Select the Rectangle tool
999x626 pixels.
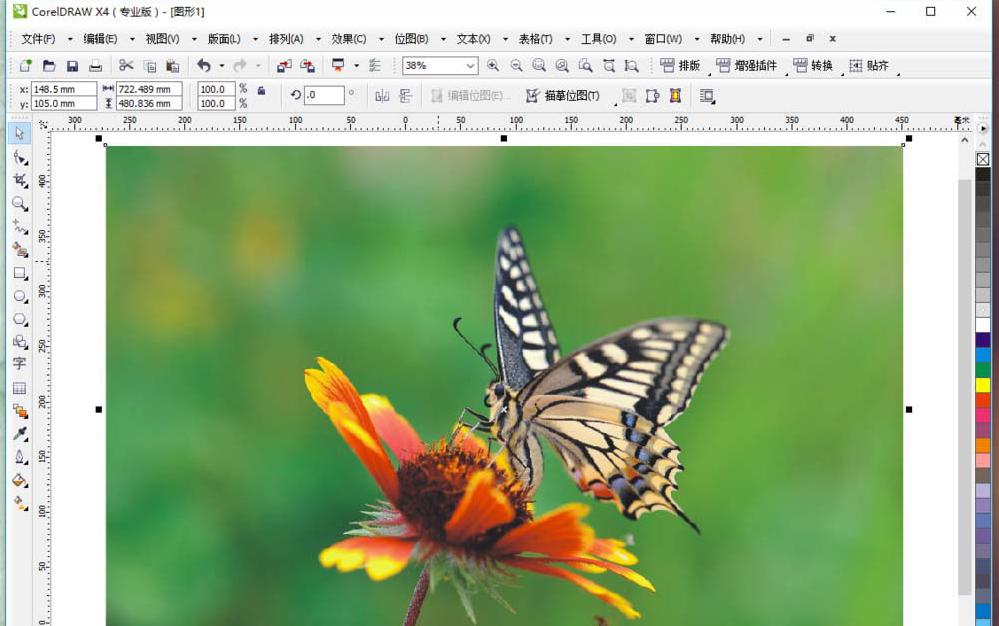pos(20,273)
